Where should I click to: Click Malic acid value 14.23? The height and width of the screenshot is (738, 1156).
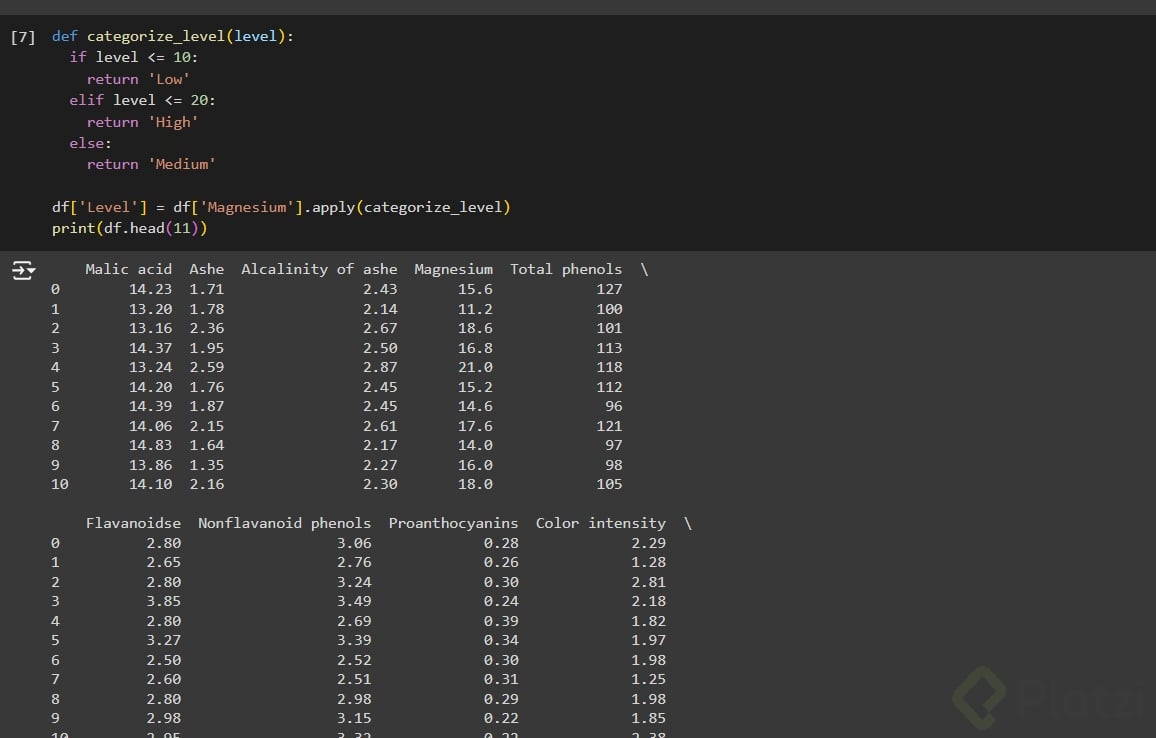(x=150, y=289)
